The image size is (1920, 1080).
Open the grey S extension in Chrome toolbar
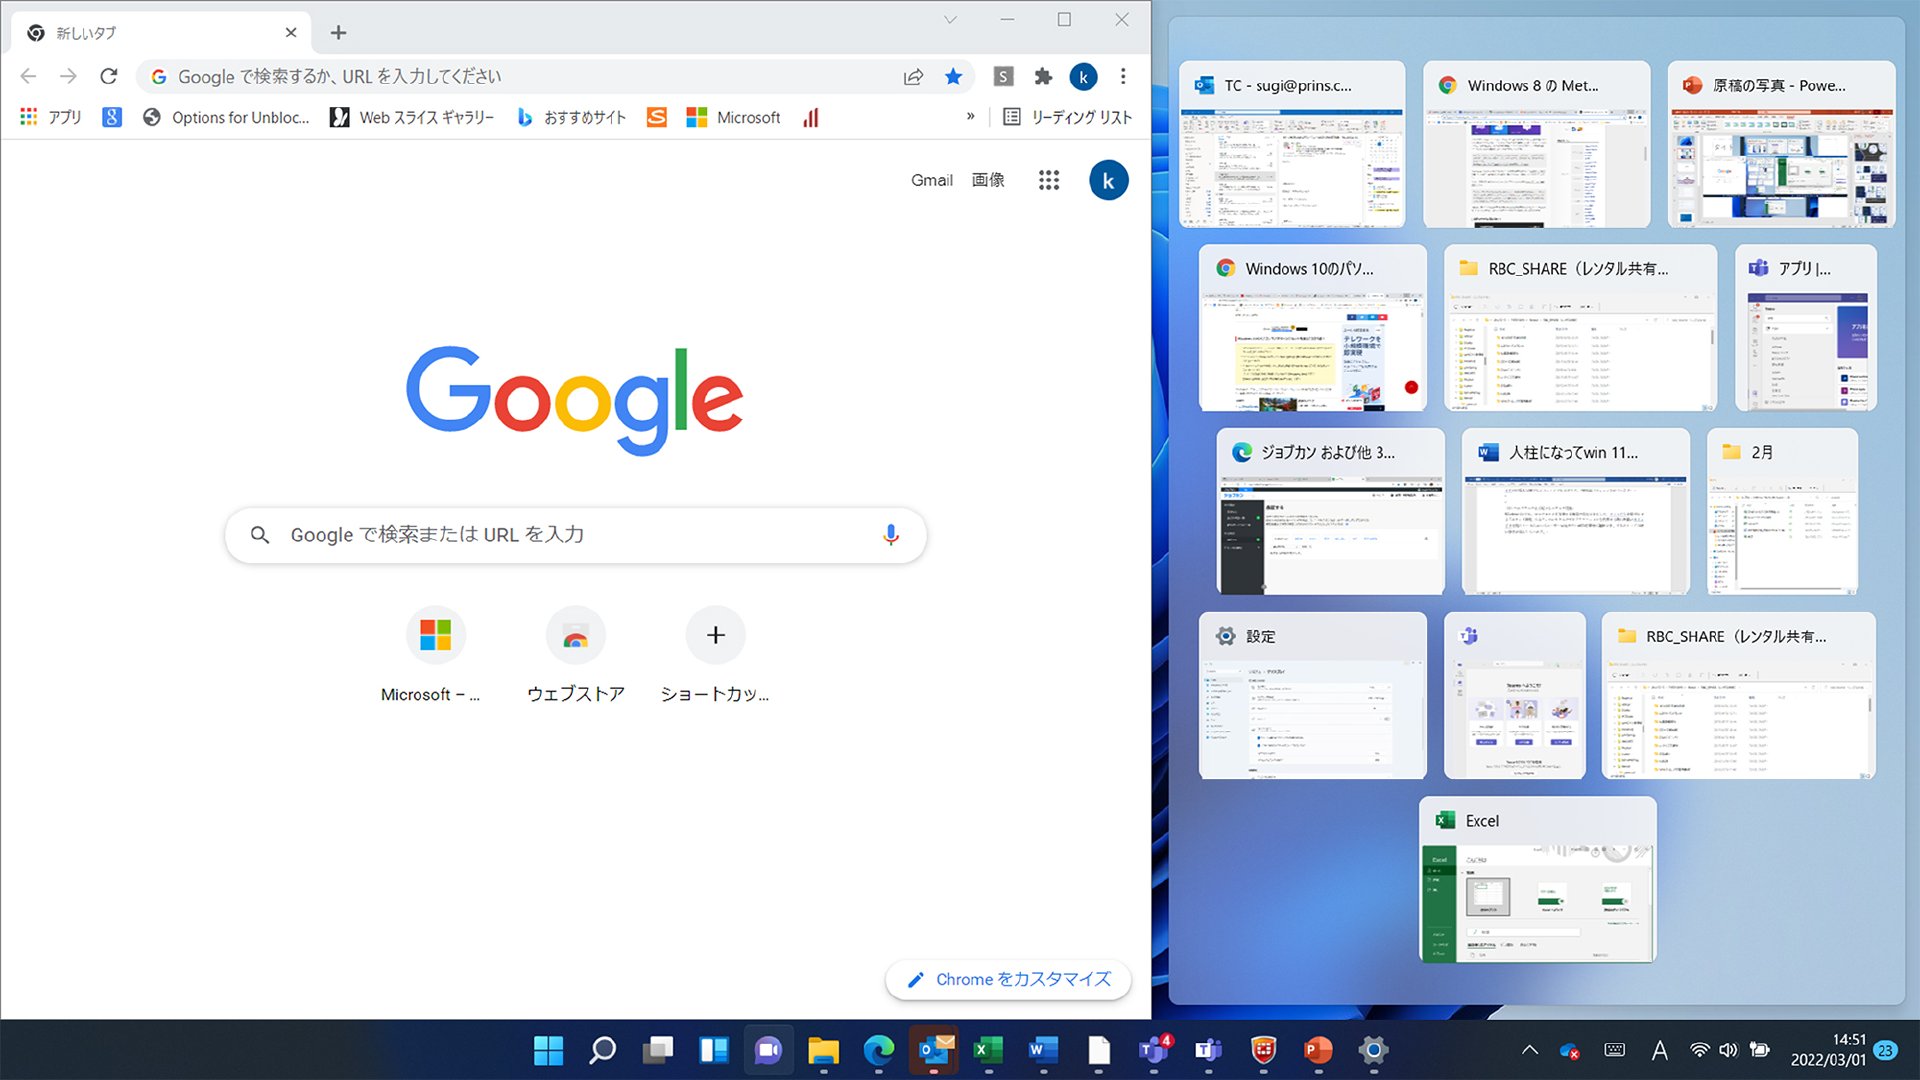(x=1003, y=77)
